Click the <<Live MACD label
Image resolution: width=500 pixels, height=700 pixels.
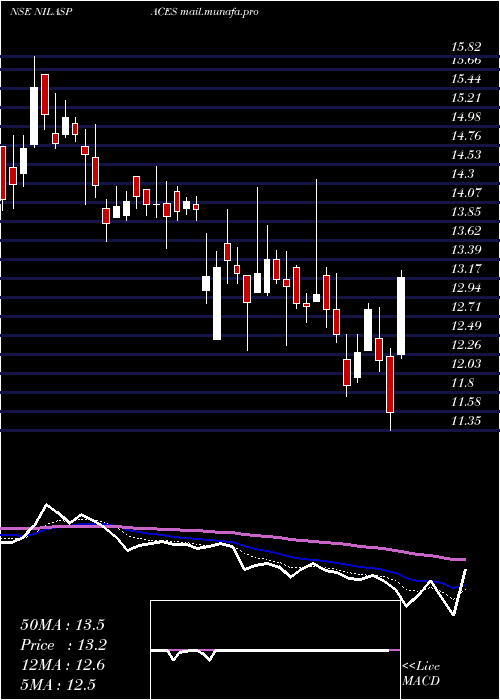pos(421,674)
